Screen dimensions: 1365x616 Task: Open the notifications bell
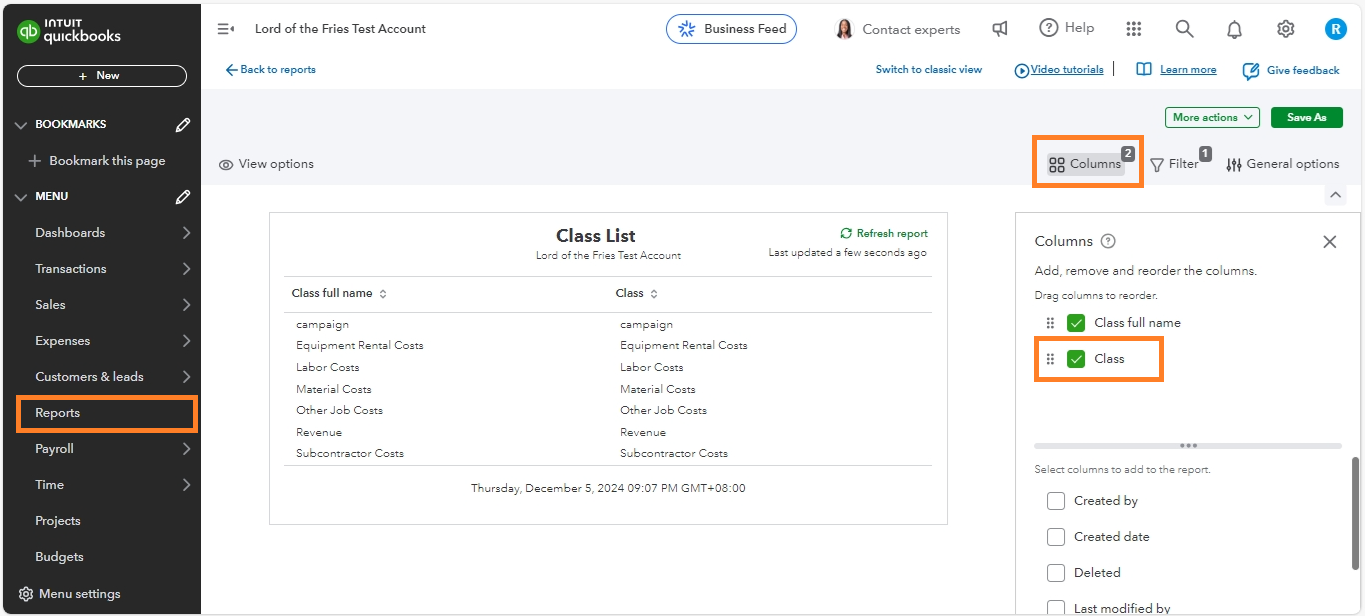1234,29
